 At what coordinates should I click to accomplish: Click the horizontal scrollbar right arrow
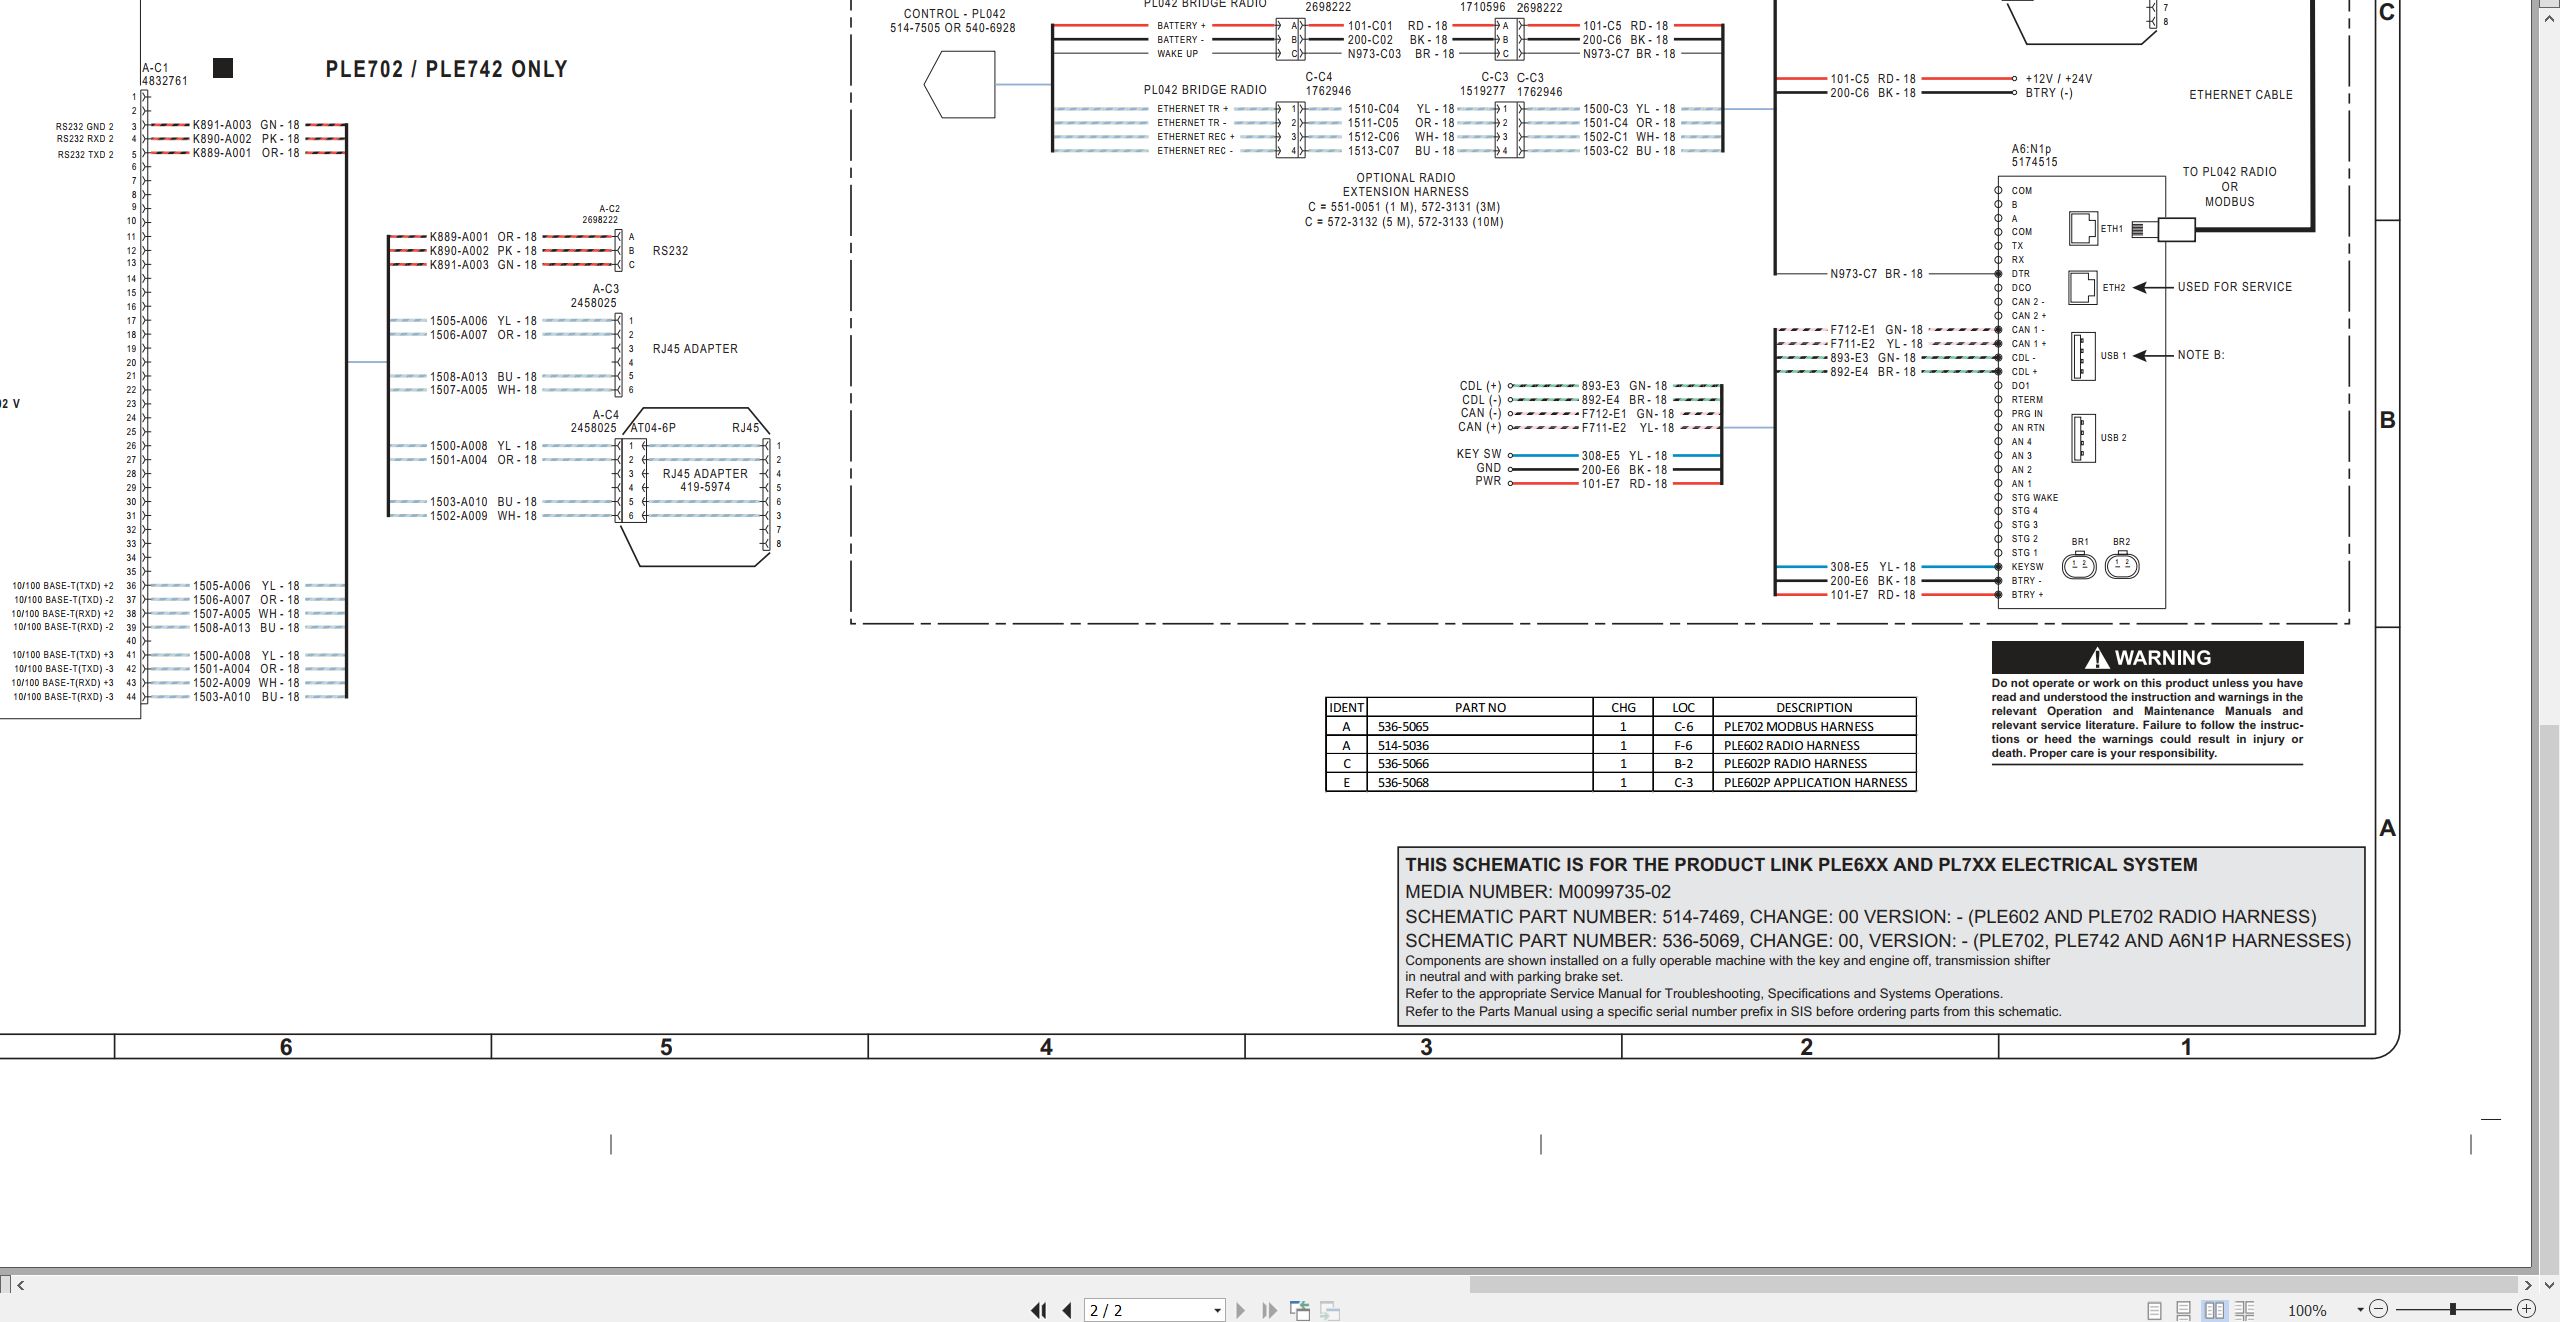[2528, 1285]
